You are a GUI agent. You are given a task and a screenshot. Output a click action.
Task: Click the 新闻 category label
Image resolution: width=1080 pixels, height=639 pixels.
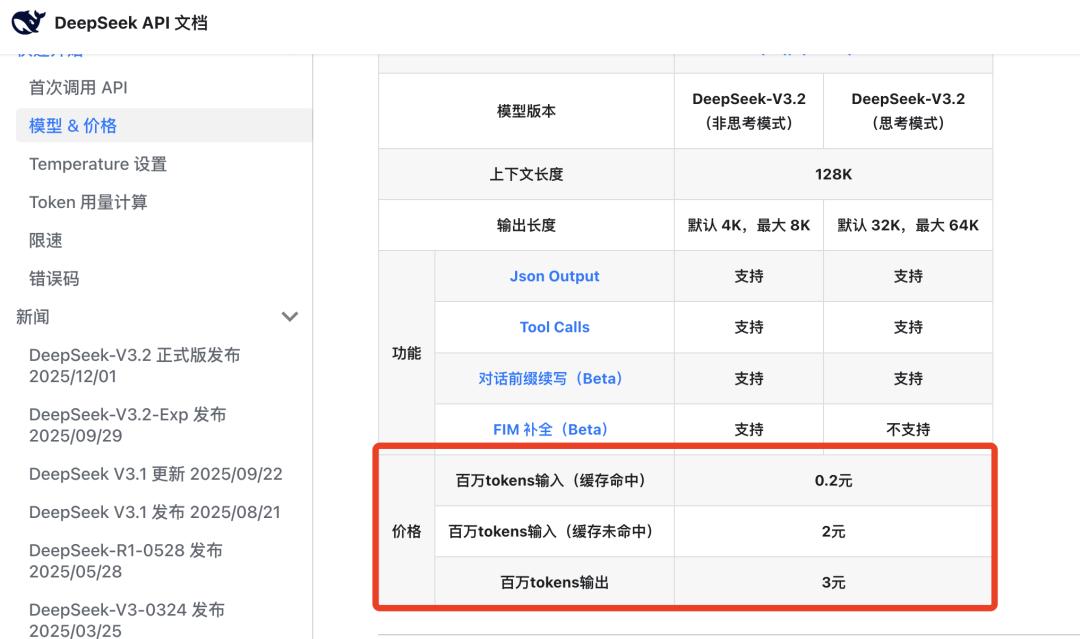tap(33, 317)
